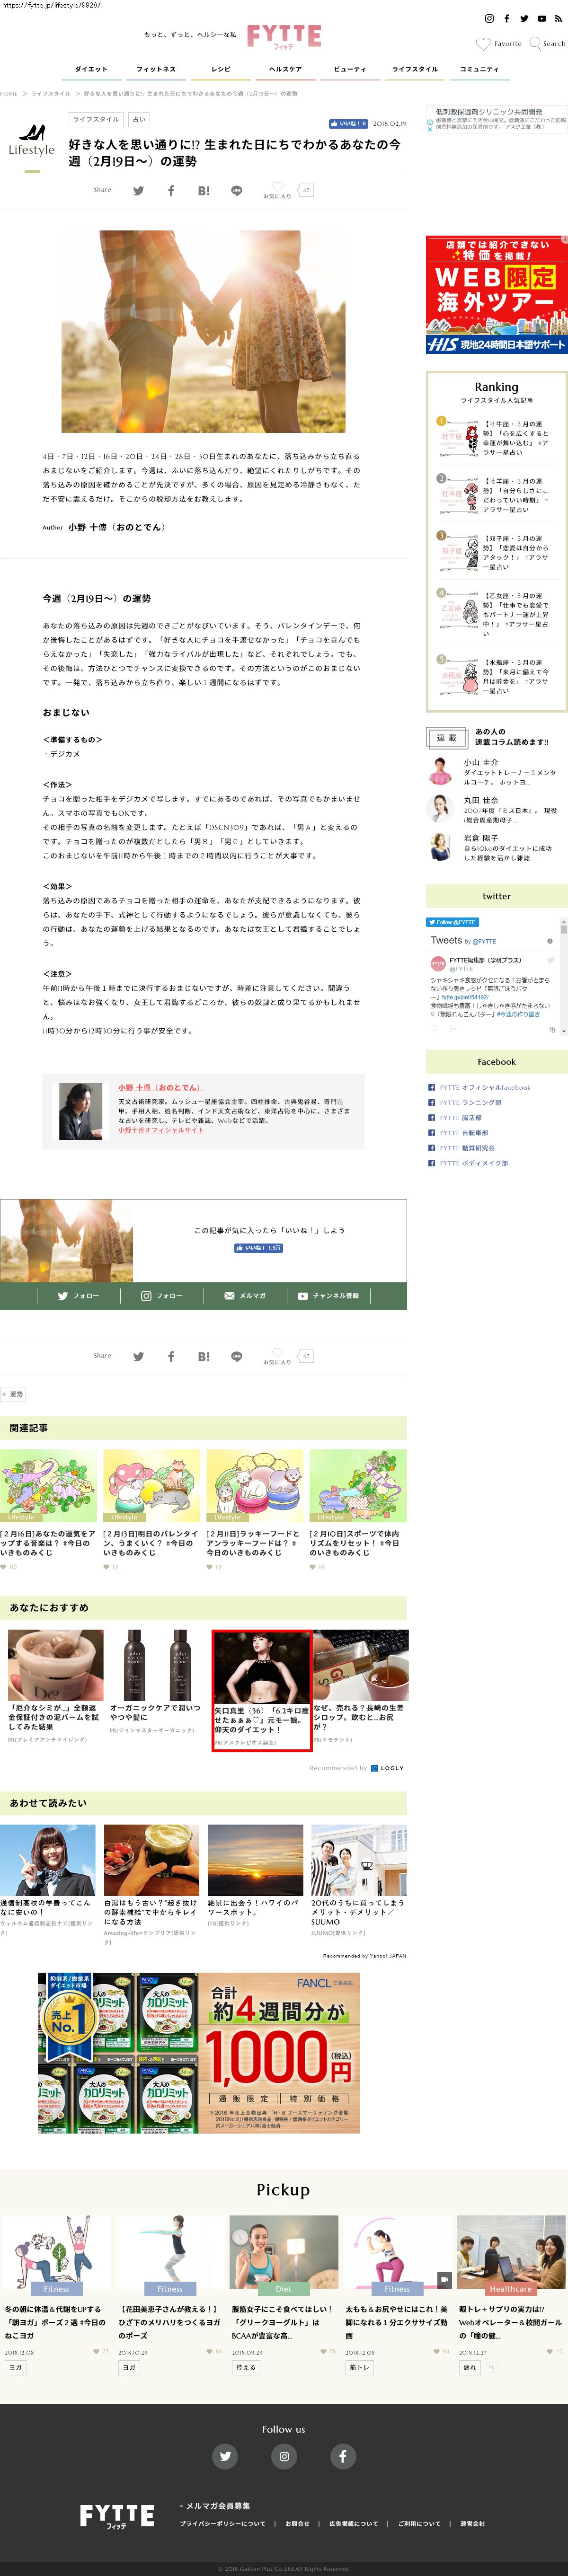Open the ビューティ navigation menu item
Screen dimensions: 568x2576
pos(349,69)
